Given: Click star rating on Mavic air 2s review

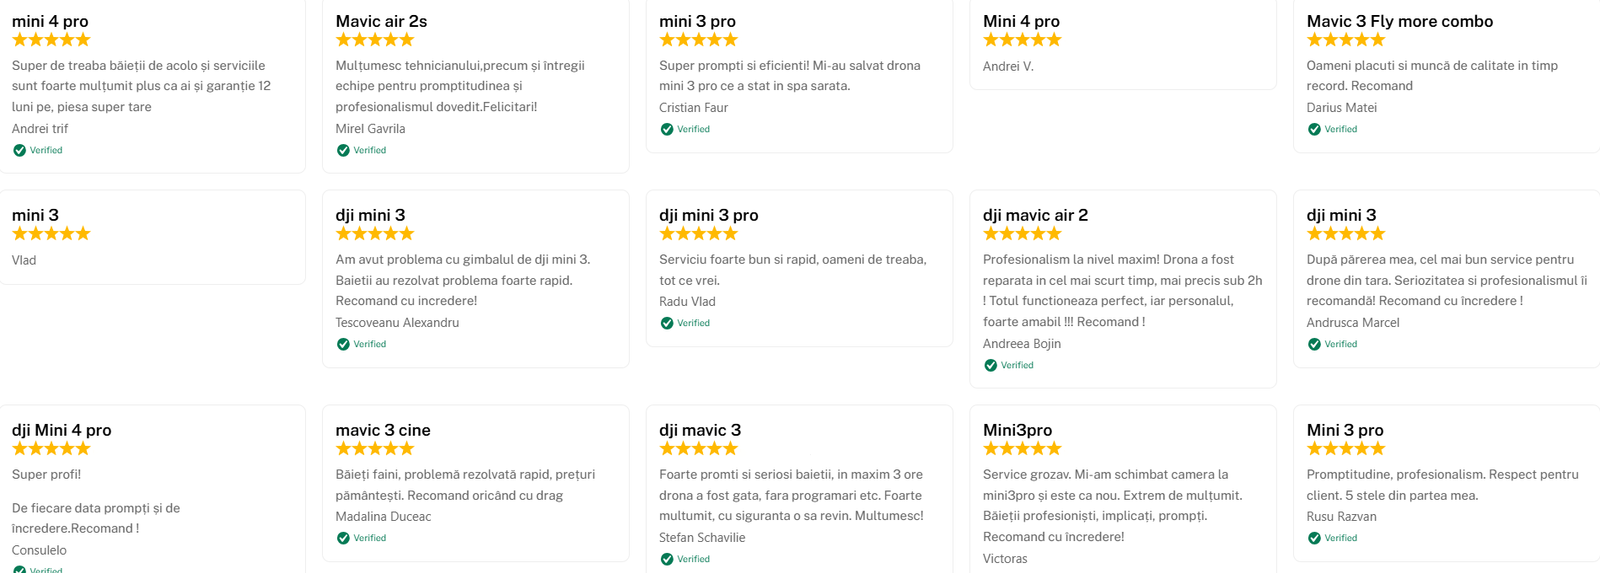Looking at the screenshot, I should 374,40.
